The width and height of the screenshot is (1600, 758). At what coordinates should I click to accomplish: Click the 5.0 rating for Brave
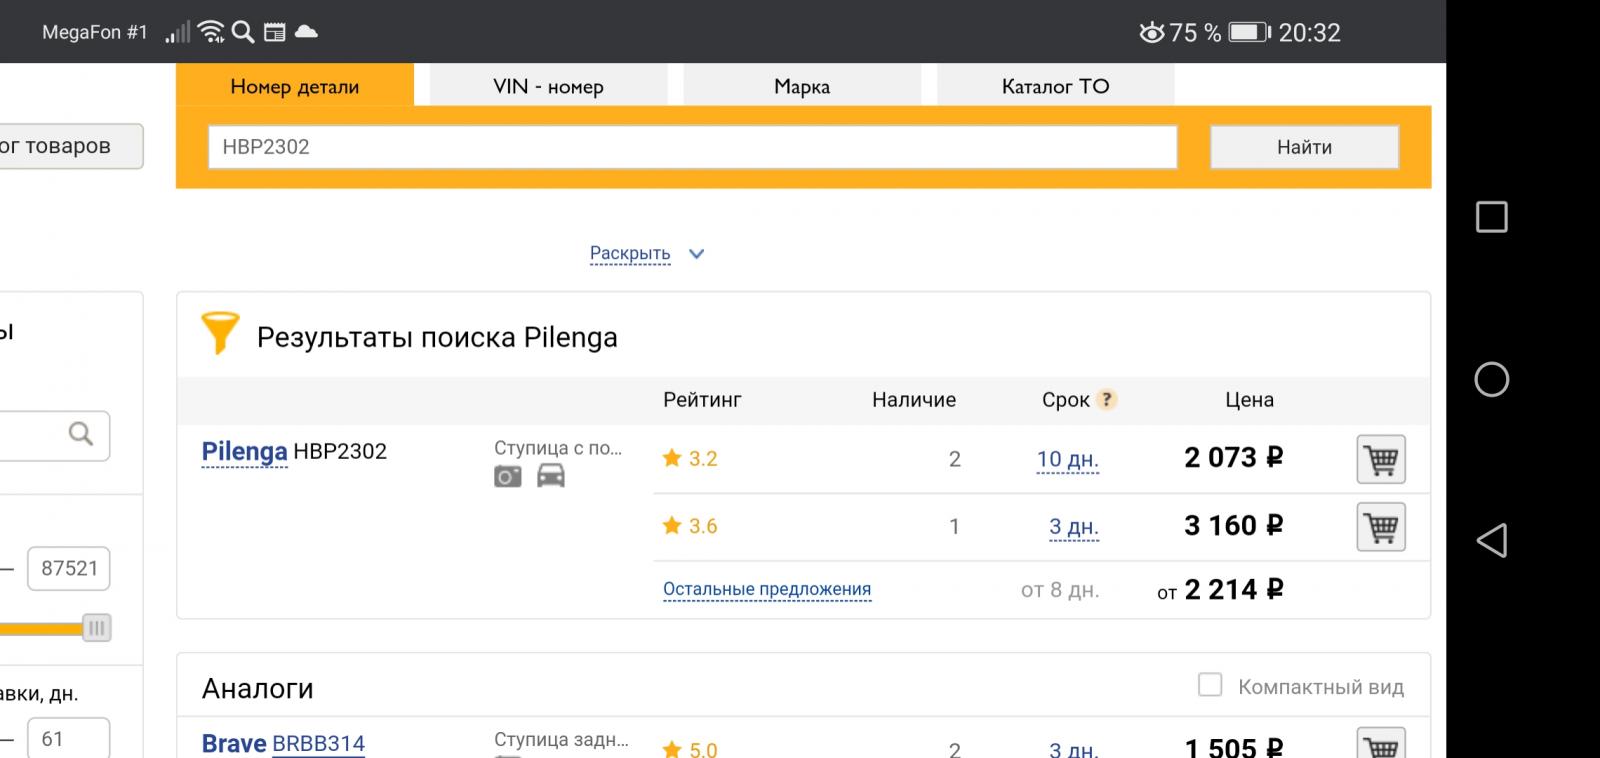point(690,748)
